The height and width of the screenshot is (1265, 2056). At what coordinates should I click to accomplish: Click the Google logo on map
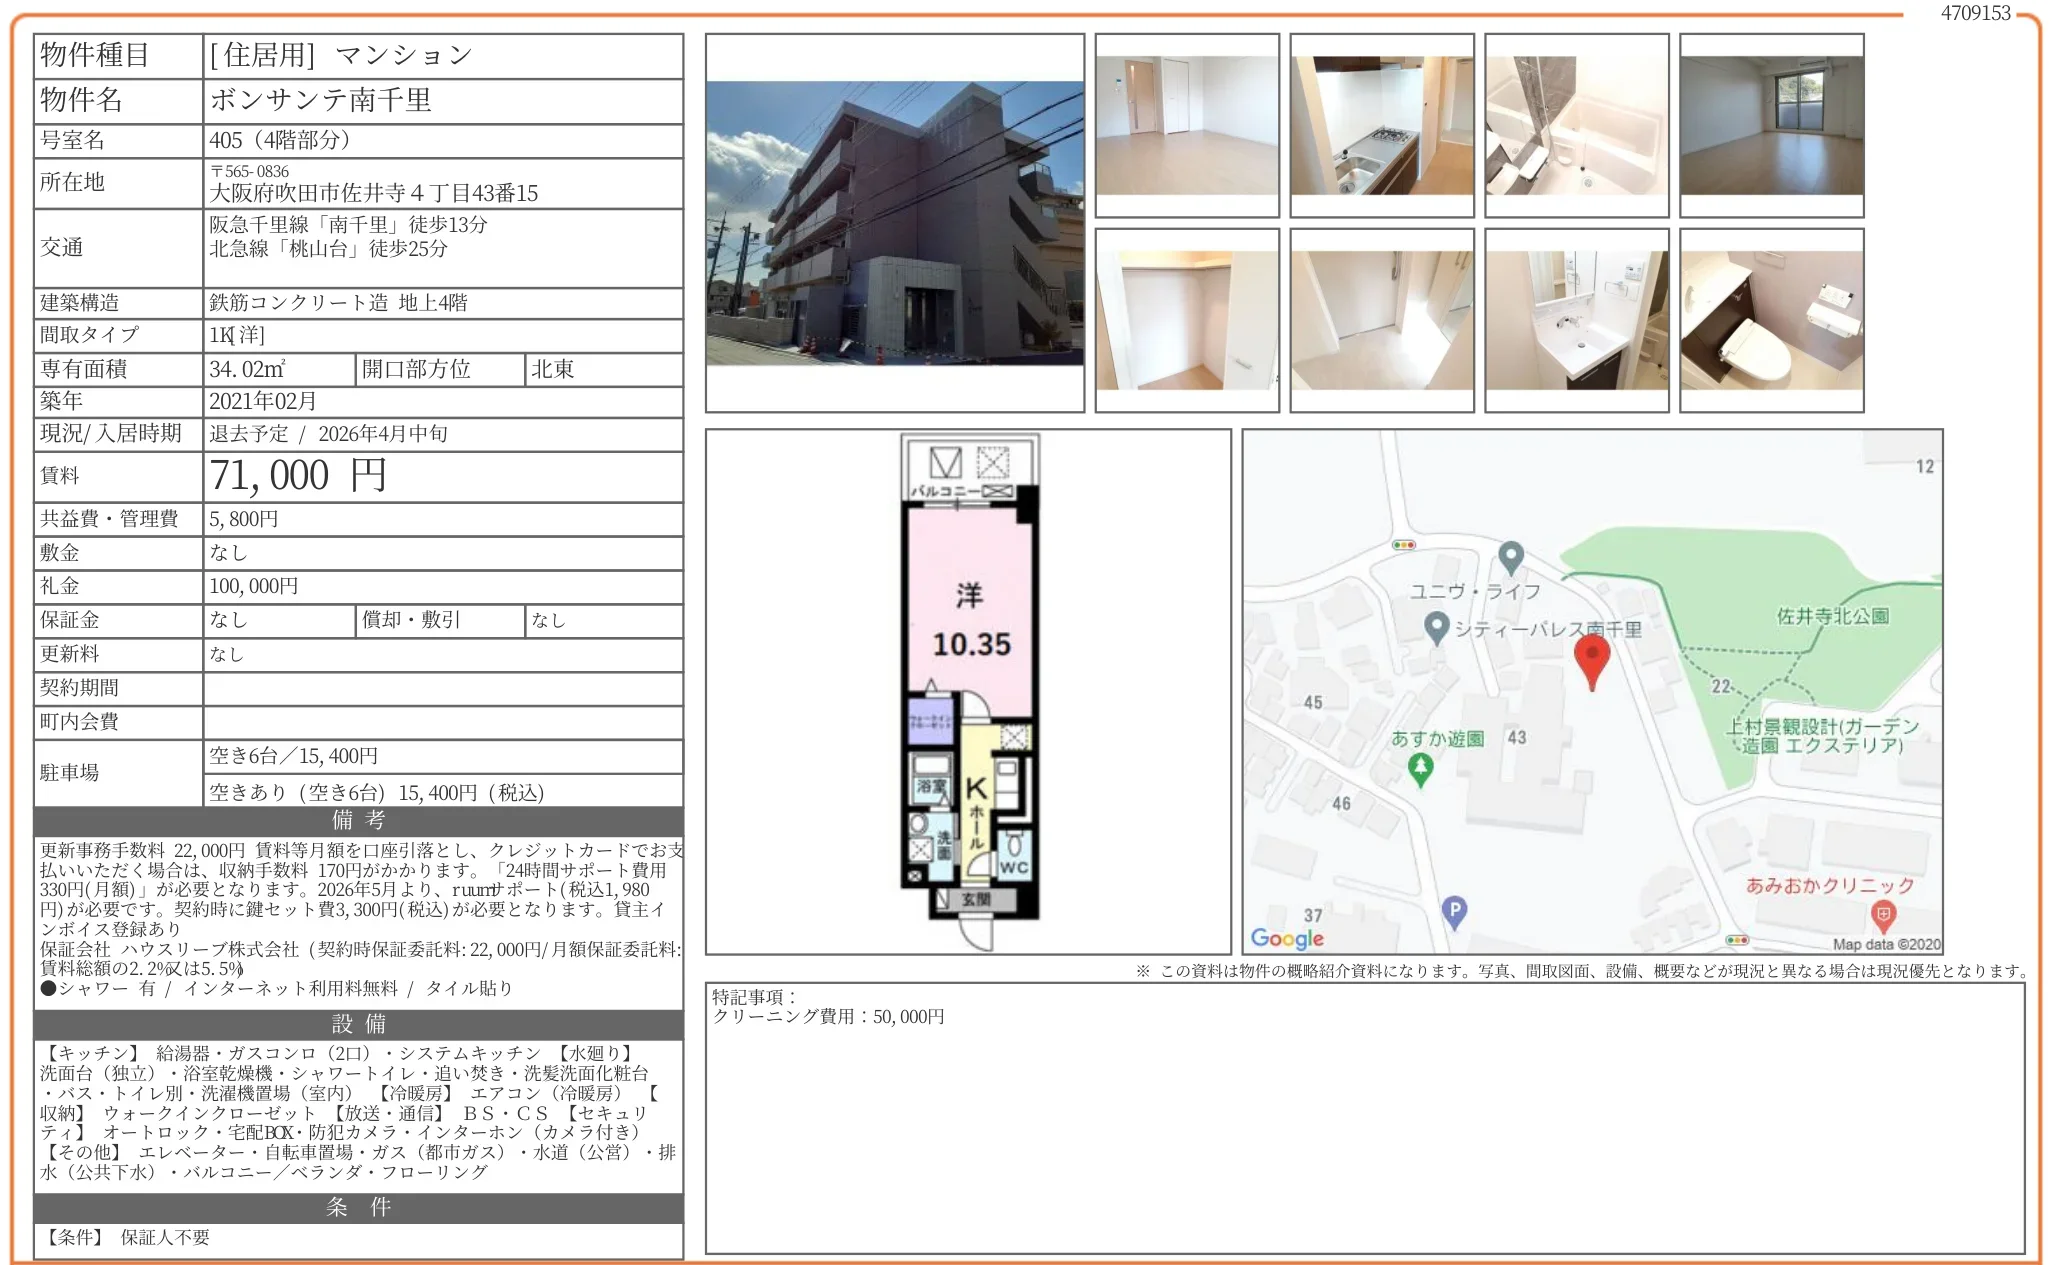(x=1286, y=937)
